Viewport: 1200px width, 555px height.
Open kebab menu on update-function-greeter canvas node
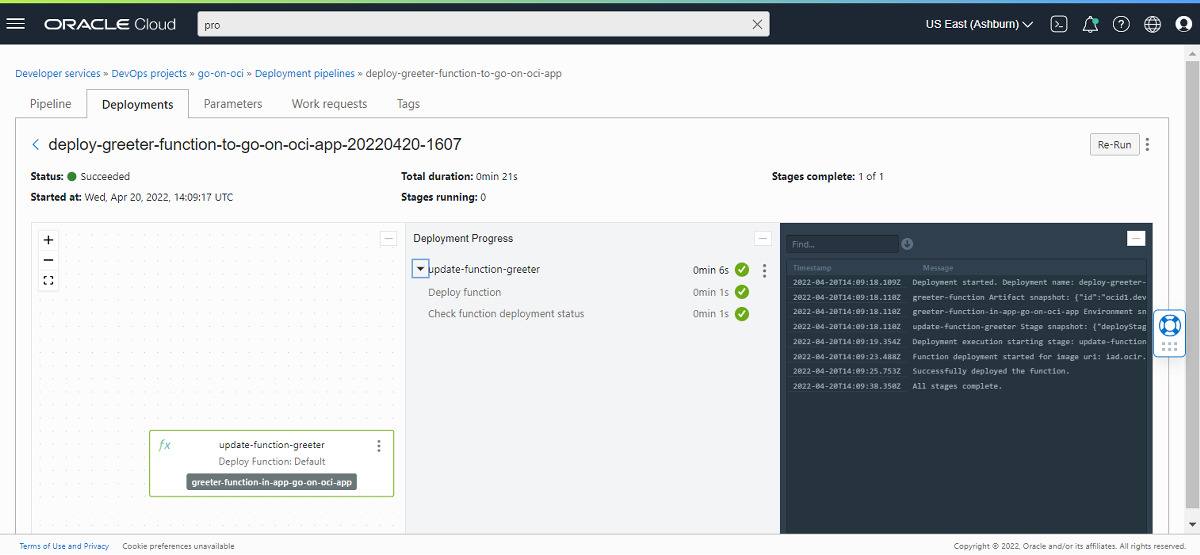(379, 446)
